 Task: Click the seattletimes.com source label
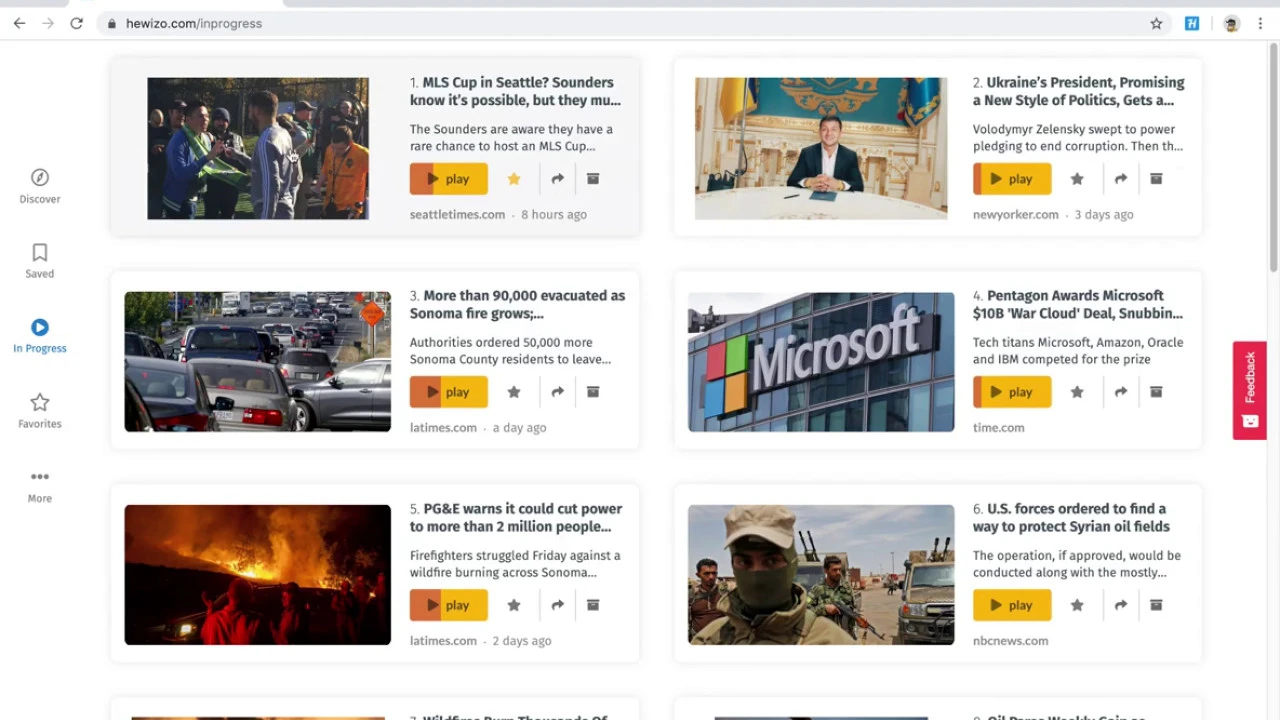click(457, 214)
